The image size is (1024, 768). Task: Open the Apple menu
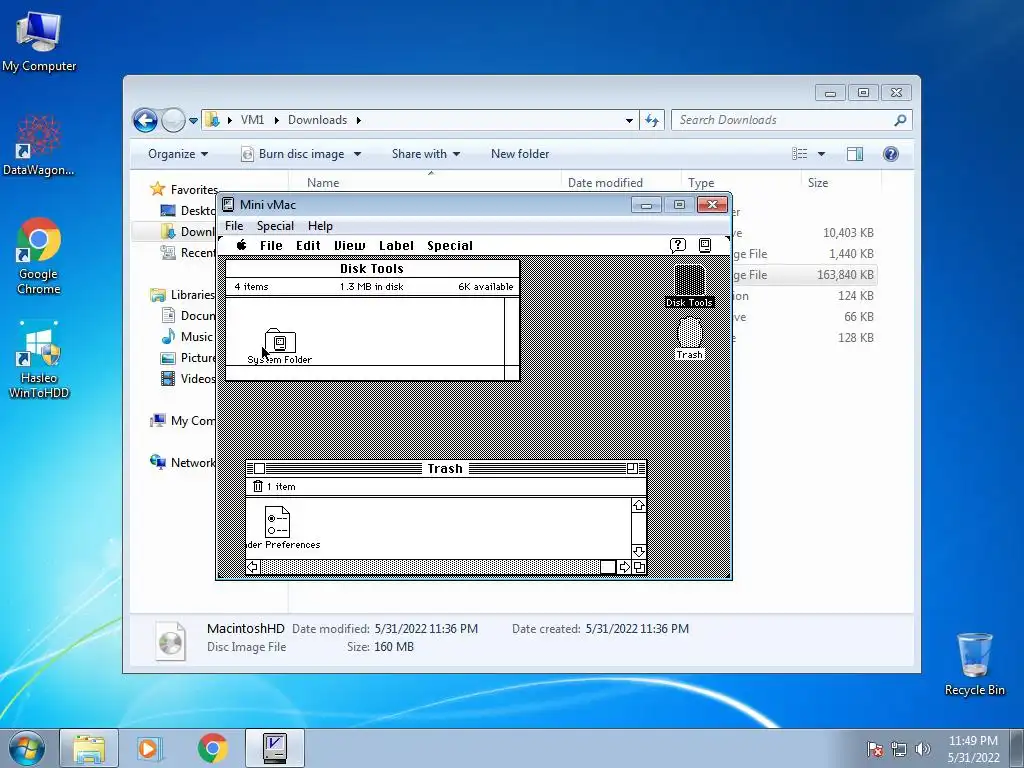click(x=242, y=245)
